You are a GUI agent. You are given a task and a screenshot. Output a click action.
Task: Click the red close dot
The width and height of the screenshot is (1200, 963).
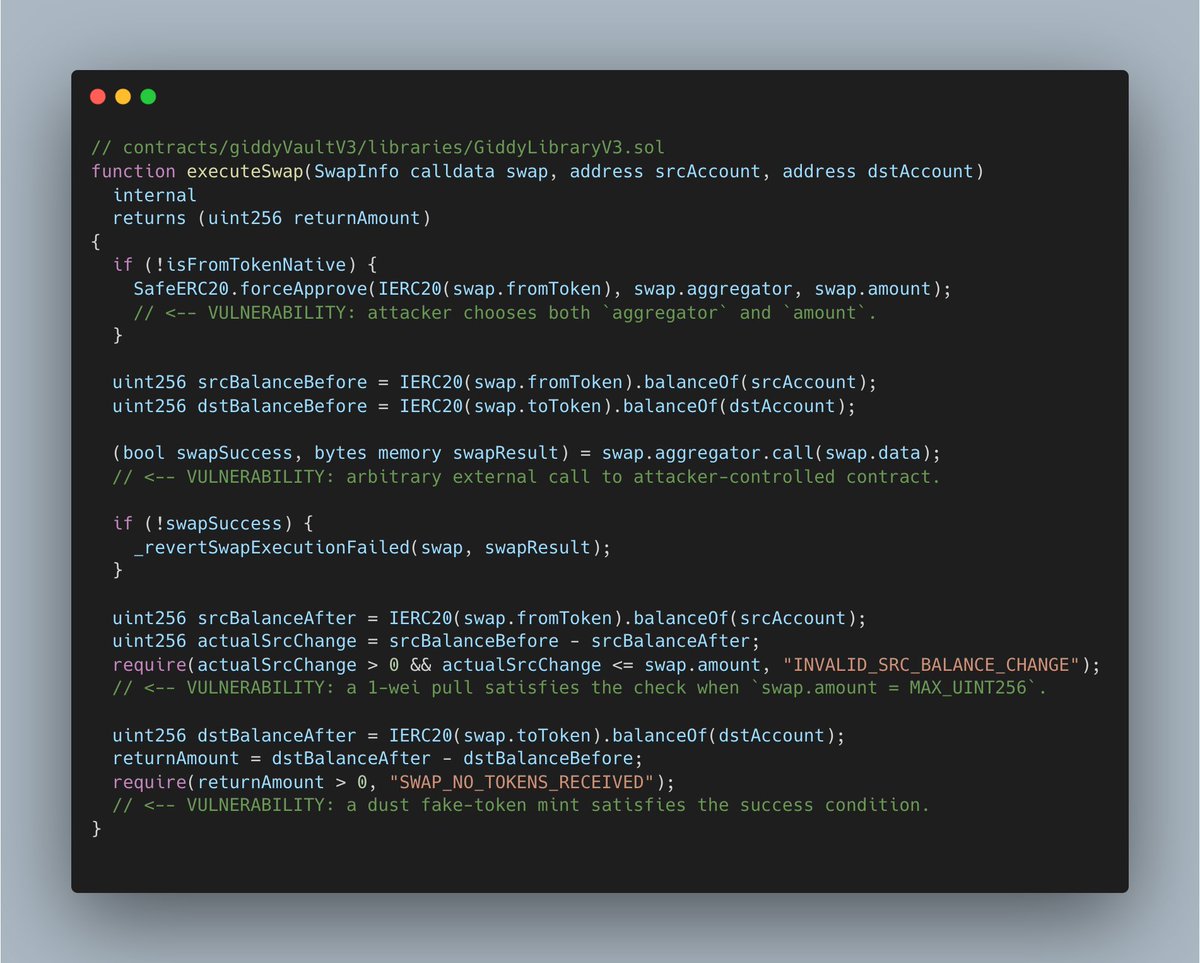pos(98,97)
